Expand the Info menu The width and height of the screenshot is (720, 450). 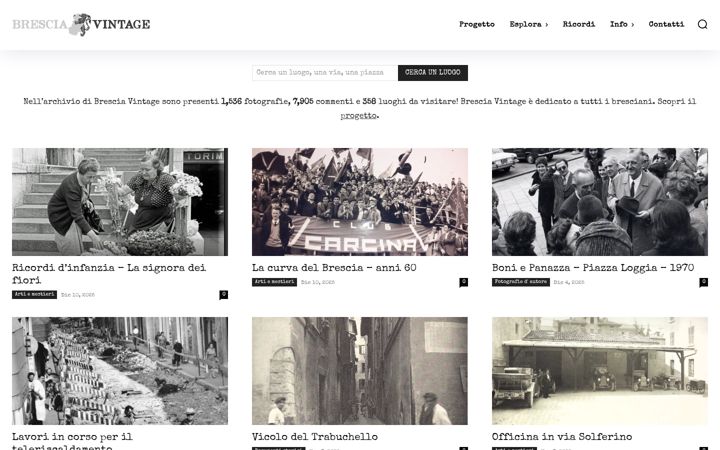(x=622, y=24)
